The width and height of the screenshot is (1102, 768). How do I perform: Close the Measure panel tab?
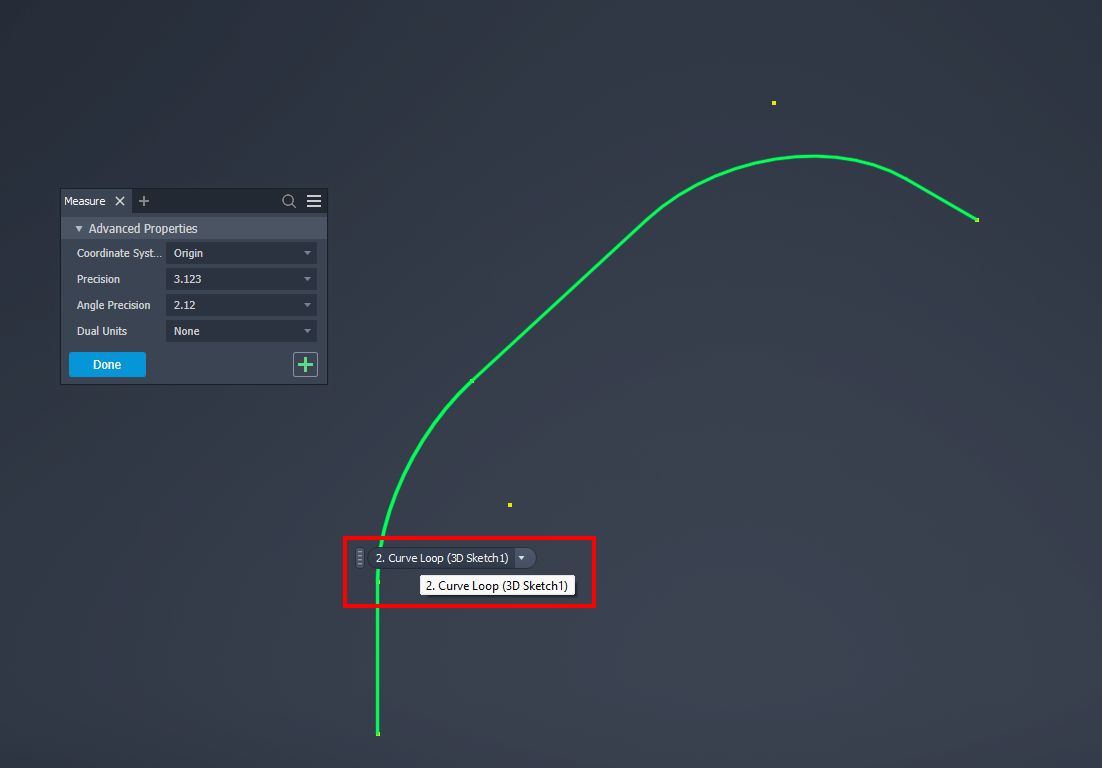tap(120, 201)
